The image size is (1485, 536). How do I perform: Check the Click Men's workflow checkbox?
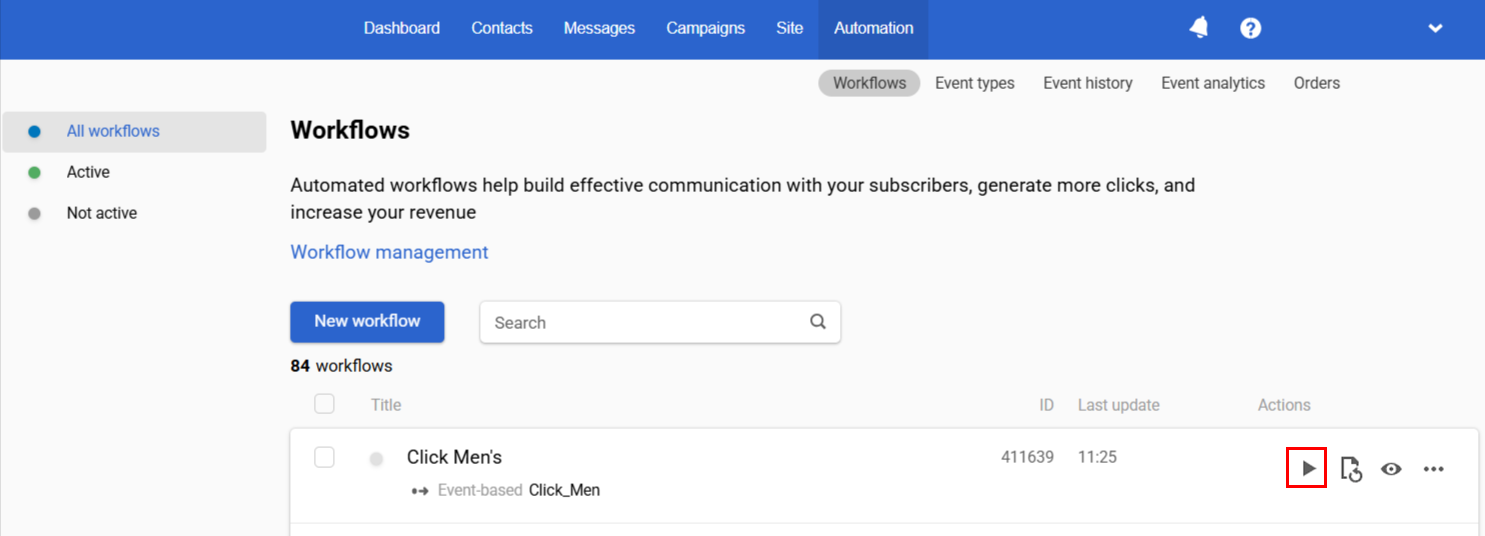point(324,457)
